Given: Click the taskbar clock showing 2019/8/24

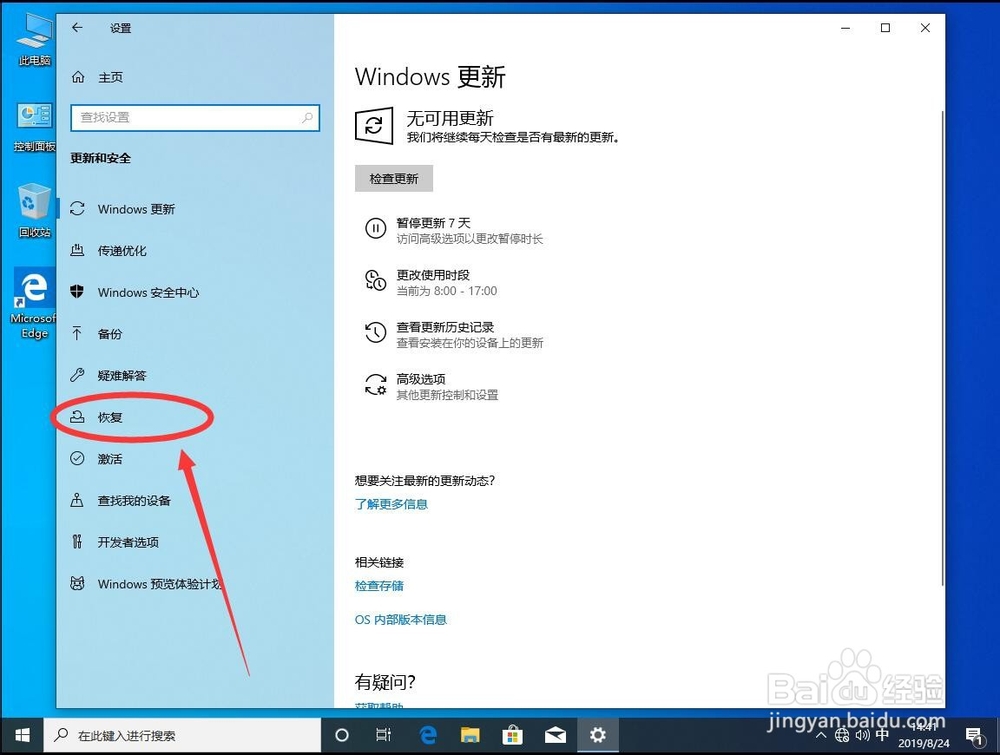Looking at the screenshot, I should pyautogui.click(x=923, y=735).
